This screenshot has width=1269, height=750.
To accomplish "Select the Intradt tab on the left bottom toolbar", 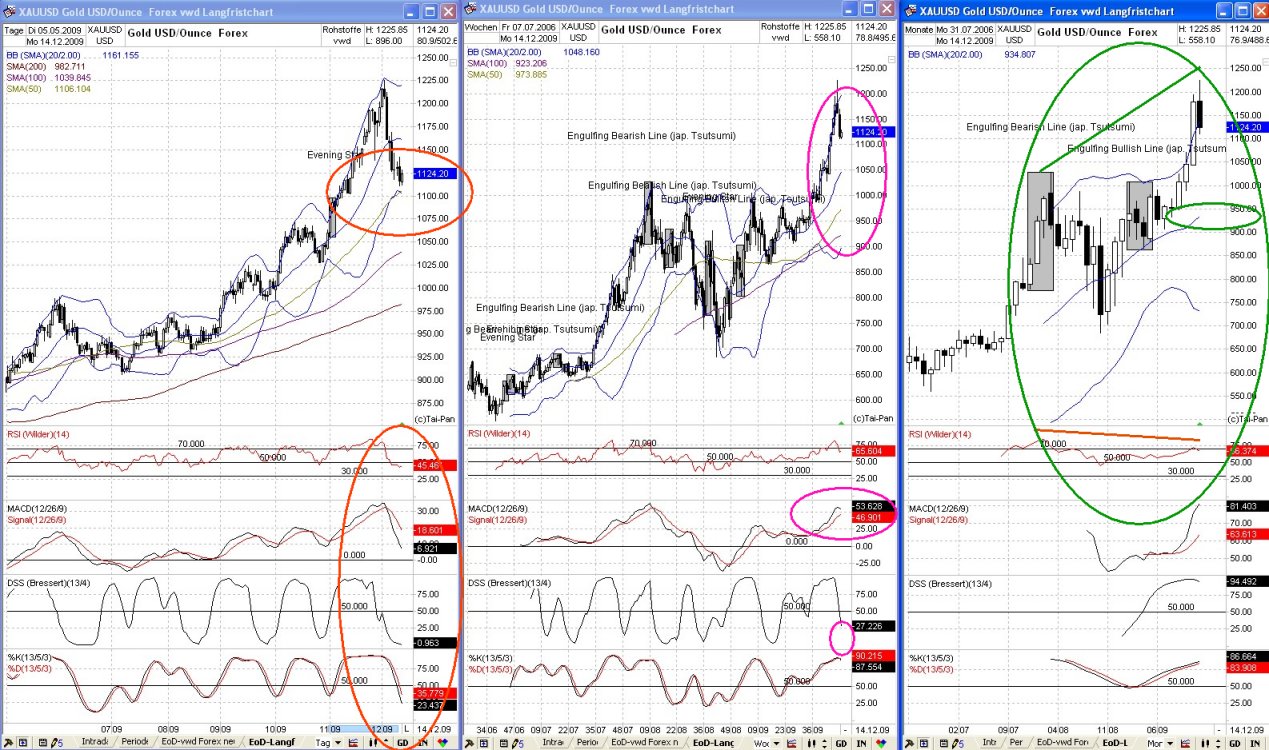I will (93, 744).
